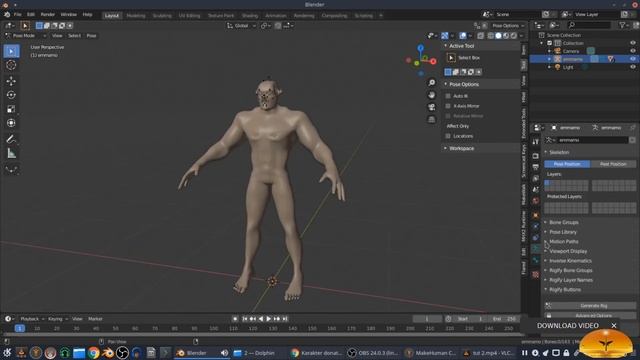Image resolution: width=640 pixels, height=360 pixels.
Task: Select the Select Box tool in left toolbar
Action: point(11,51)
